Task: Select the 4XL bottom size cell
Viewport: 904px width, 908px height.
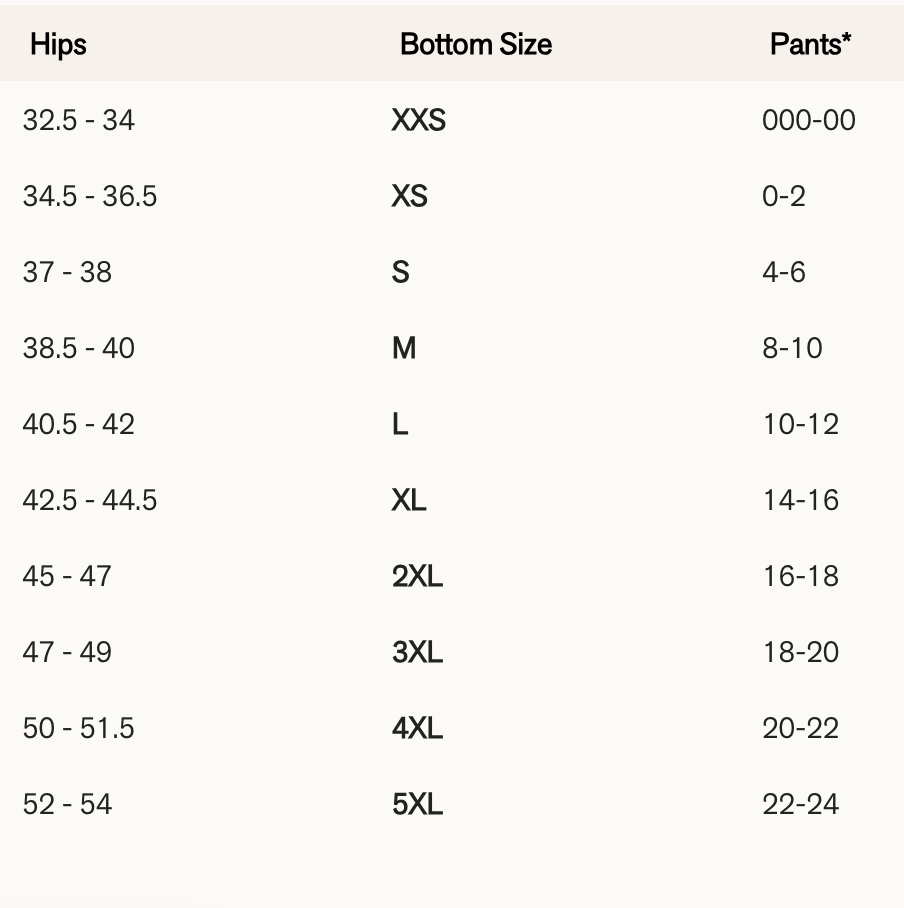Action: tap(417, 728)
